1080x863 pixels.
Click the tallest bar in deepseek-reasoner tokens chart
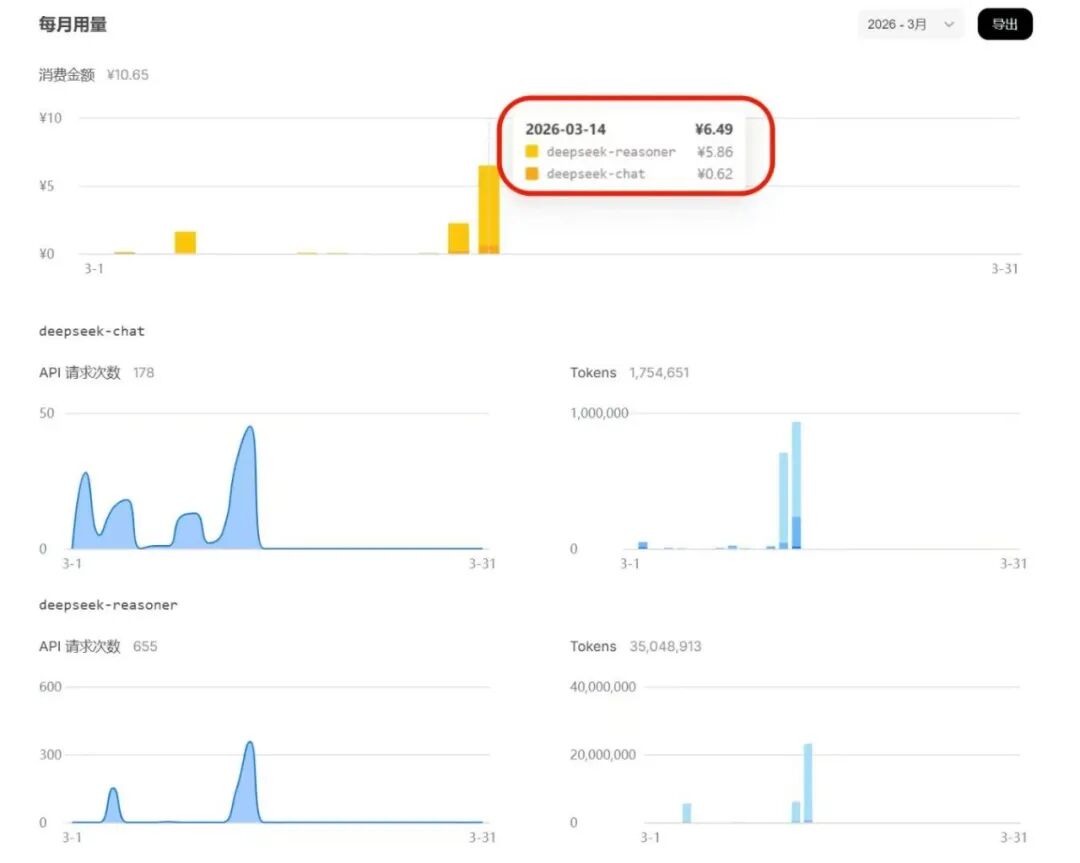[808, 783]
